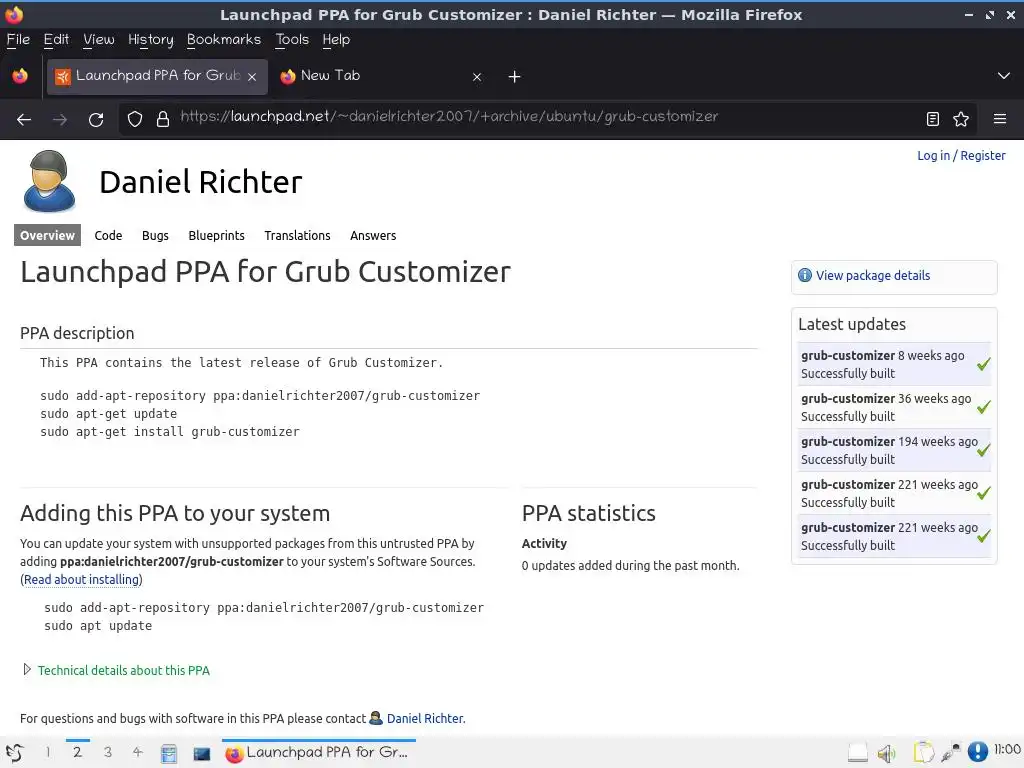Click the 11:00 taskbar clock
Image resolution: width=1024 pixels, height=768 pixels.
point(1007,750)
